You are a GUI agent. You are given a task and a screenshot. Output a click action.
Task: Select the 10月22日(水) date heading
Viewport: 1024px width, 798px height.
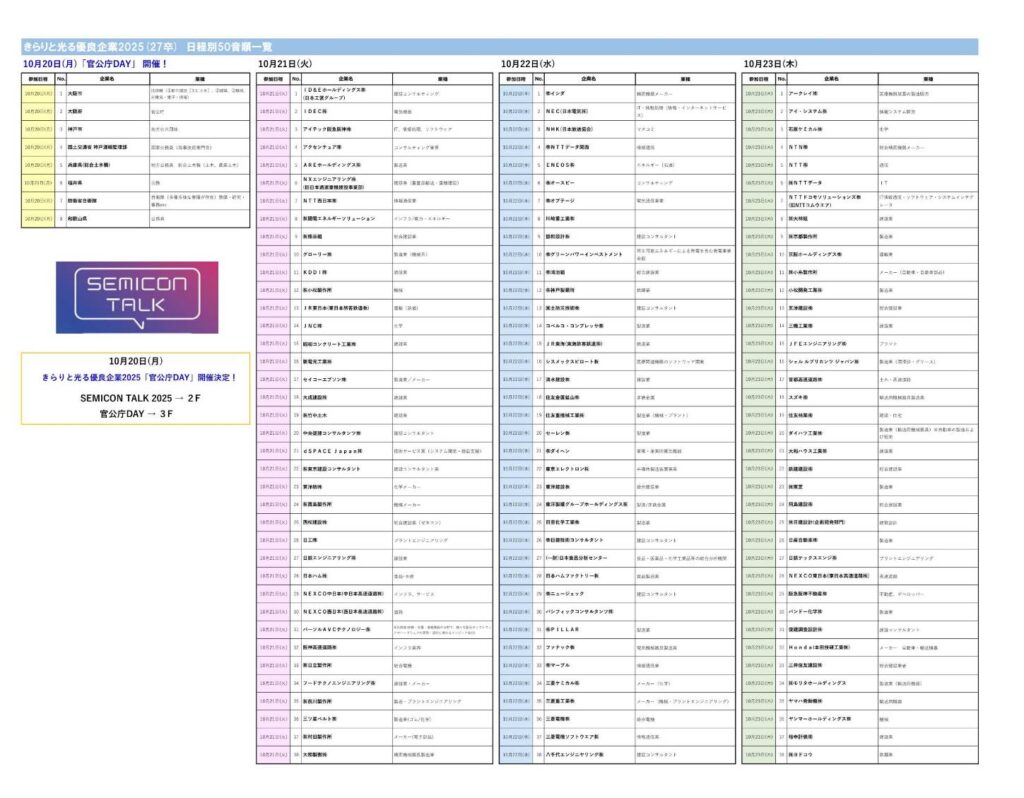point(527,63)
